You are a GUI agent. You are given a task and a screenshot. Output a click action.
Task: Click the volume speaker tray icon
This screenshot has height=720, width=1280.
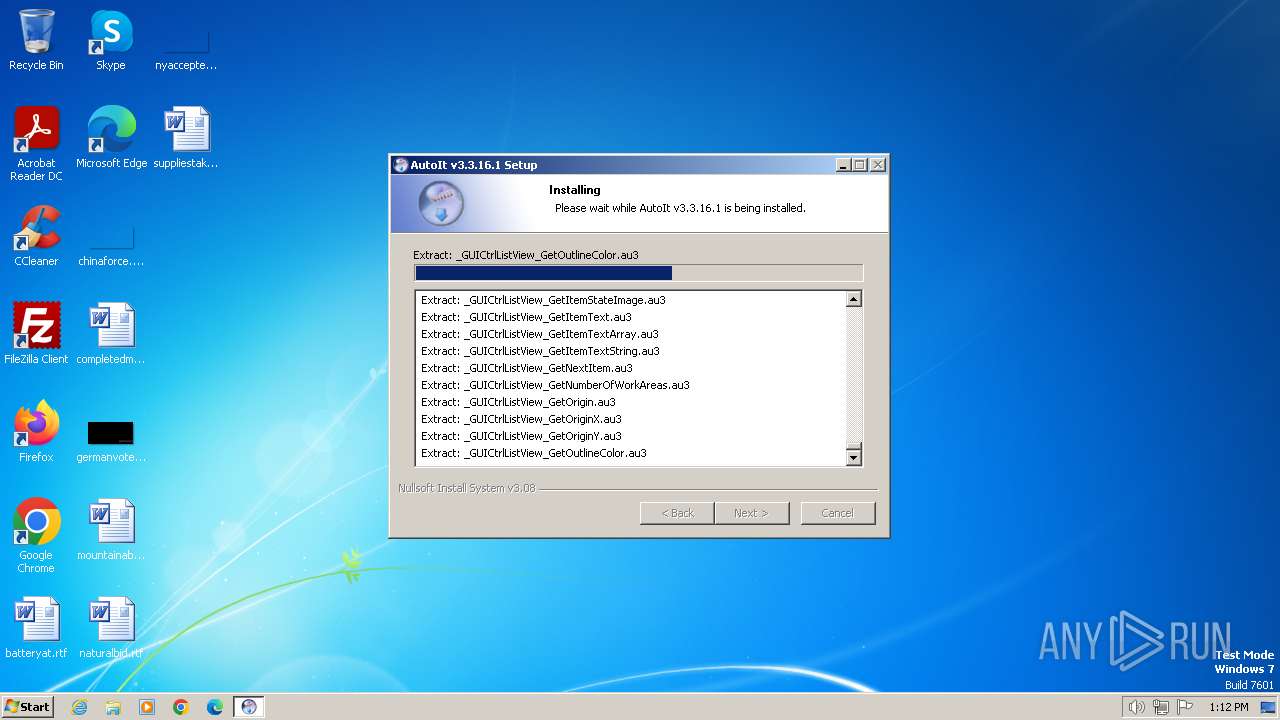[x=1136, y=707]
